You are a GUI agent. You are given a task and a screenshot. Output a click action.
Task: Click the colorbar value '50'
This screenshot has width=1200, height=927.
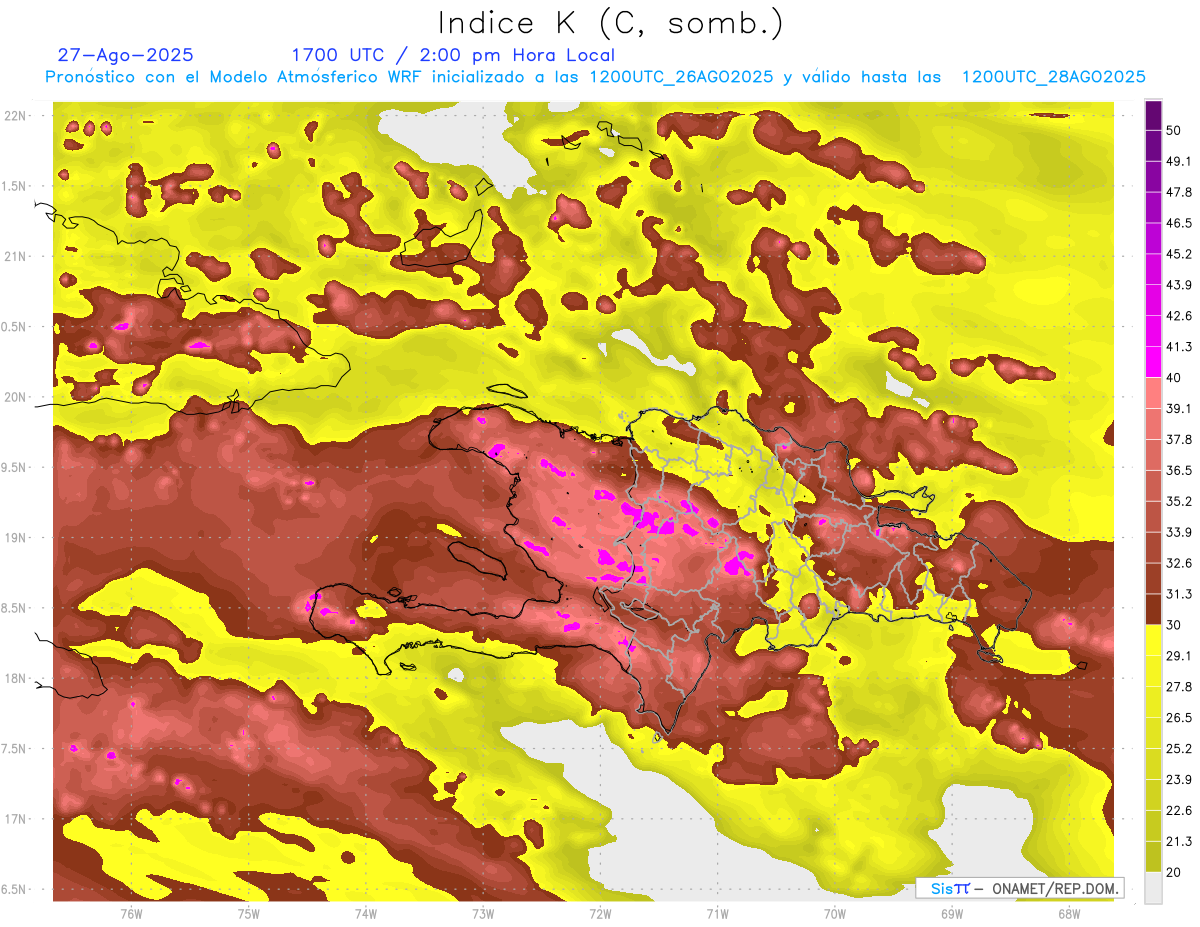coord(1174,131)
